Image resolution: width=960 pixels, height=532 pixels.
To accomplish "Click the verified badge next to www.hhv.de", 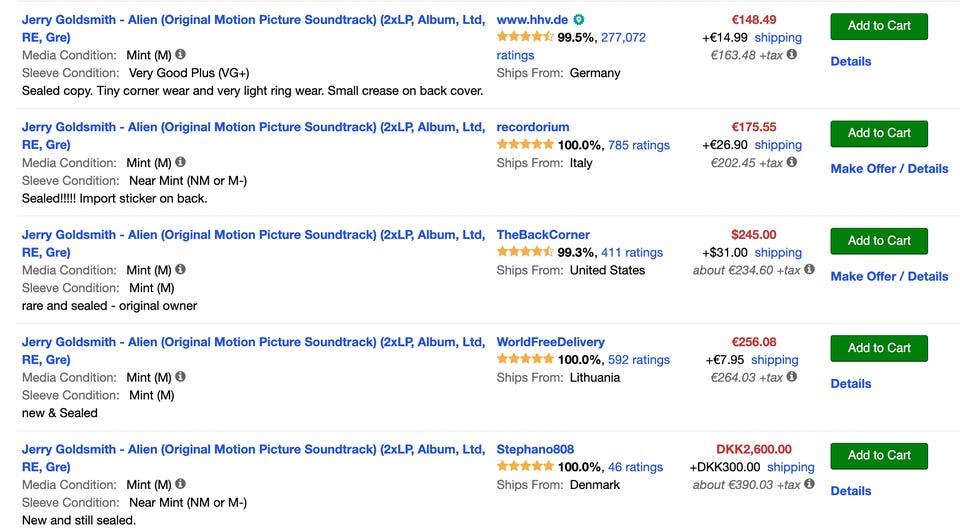I will point(579,20).
